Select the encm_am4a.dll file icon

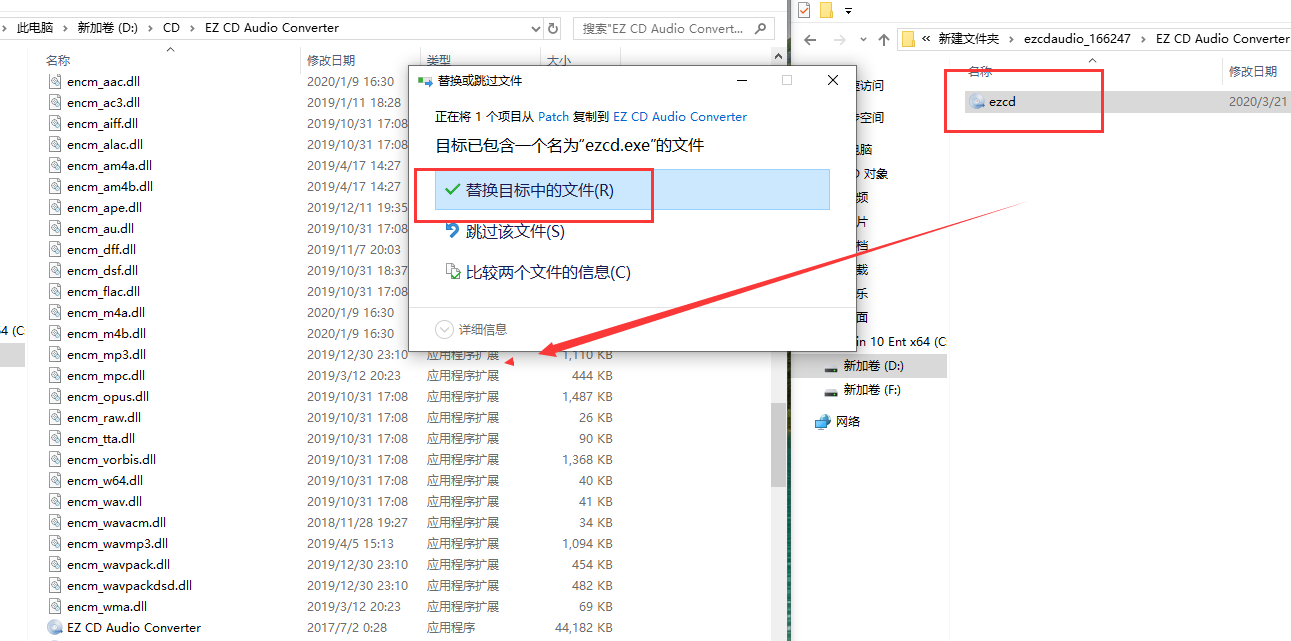[x=55, y=165]
